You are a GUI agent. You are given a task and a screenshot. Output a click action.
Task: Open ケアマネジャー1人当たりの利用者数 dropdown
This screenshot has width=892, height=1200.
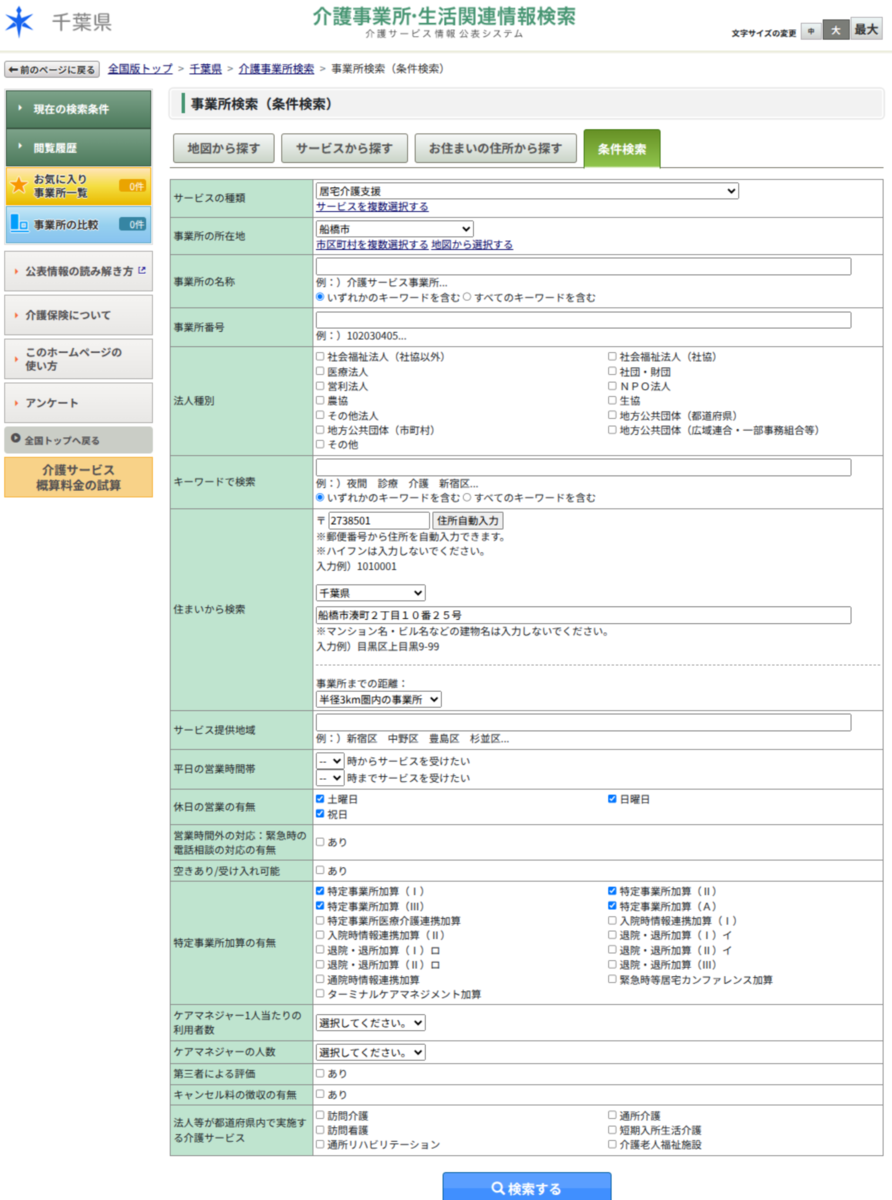pos(371,1023)
